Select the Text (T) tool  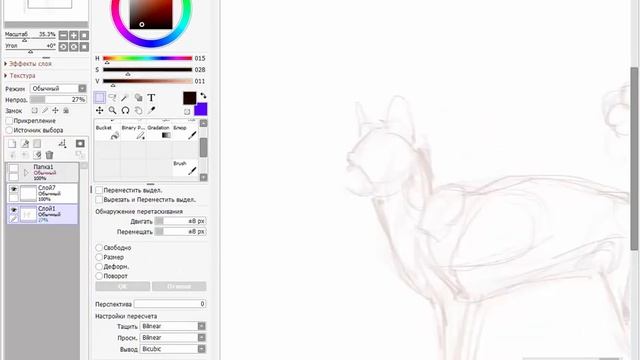tap(151, 98)
